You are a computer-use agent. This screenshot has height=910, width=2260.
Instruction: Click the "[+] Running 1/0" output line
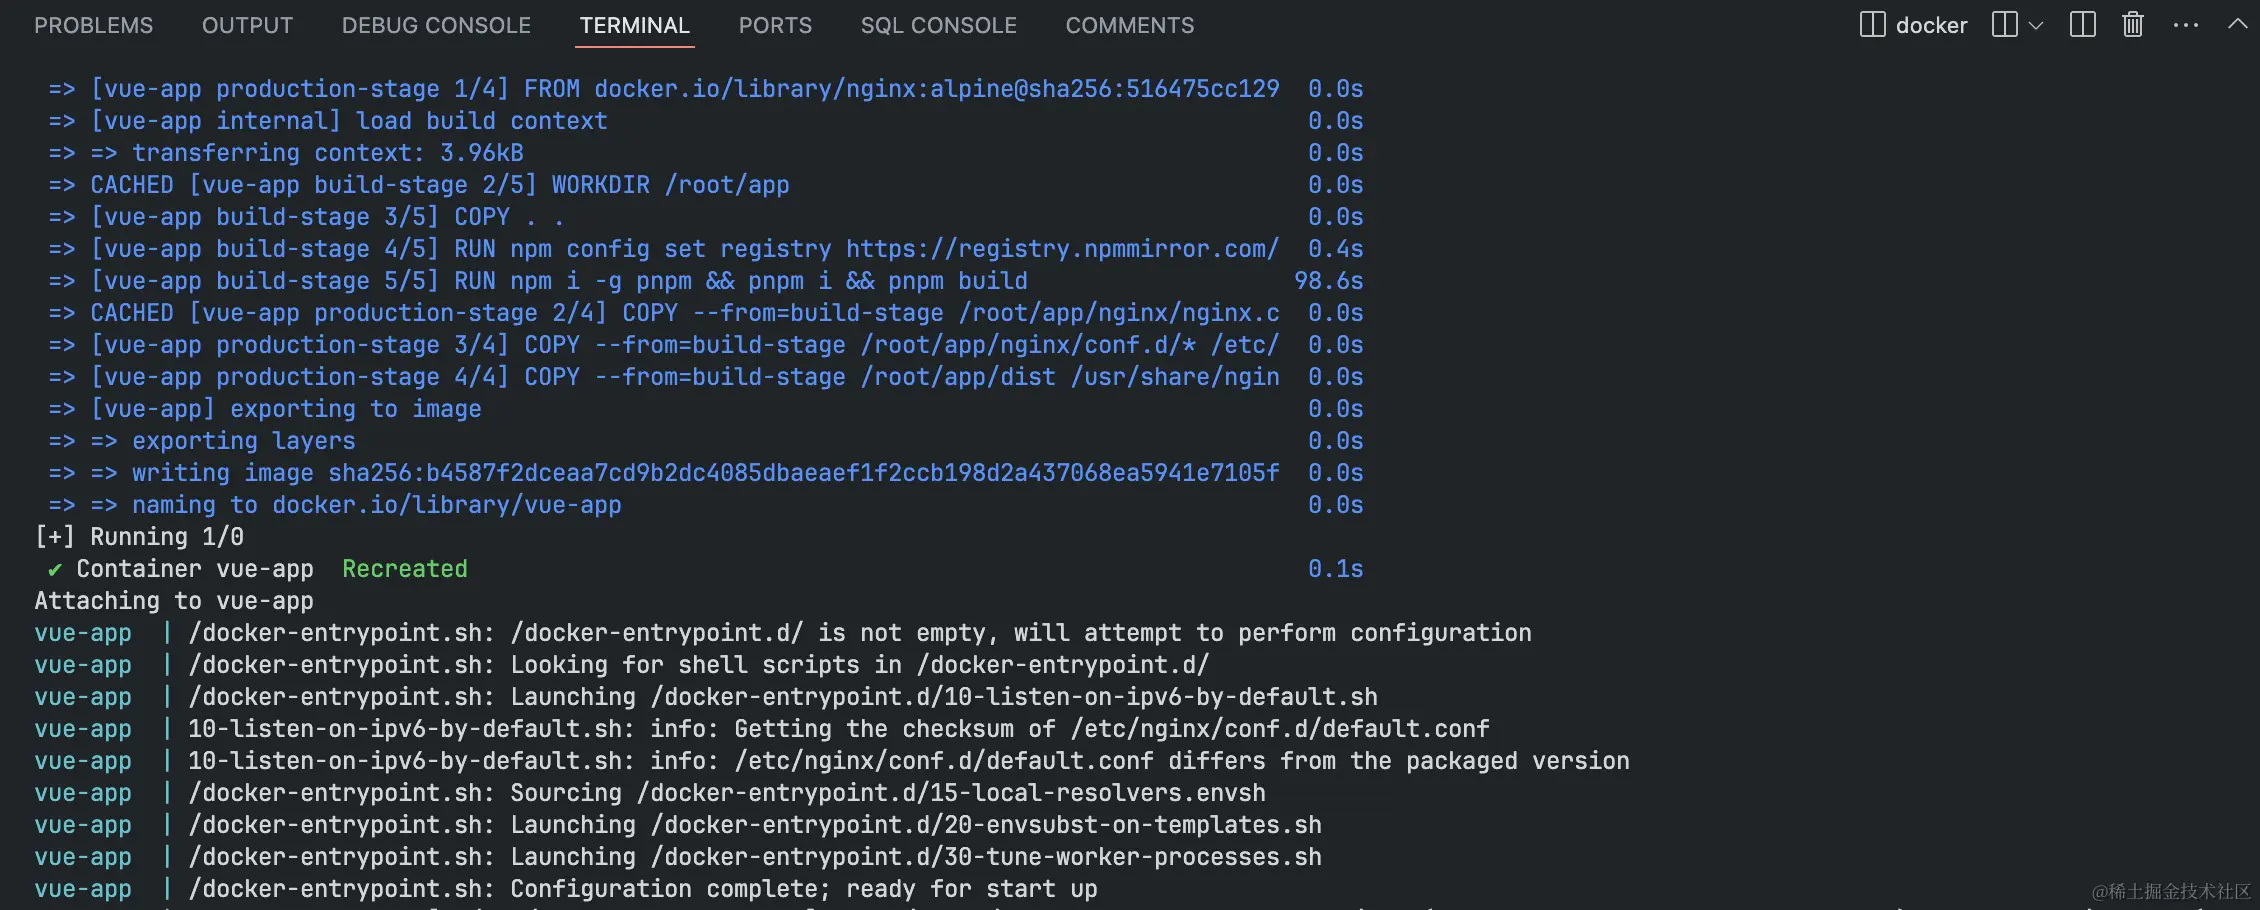[139, 537]
